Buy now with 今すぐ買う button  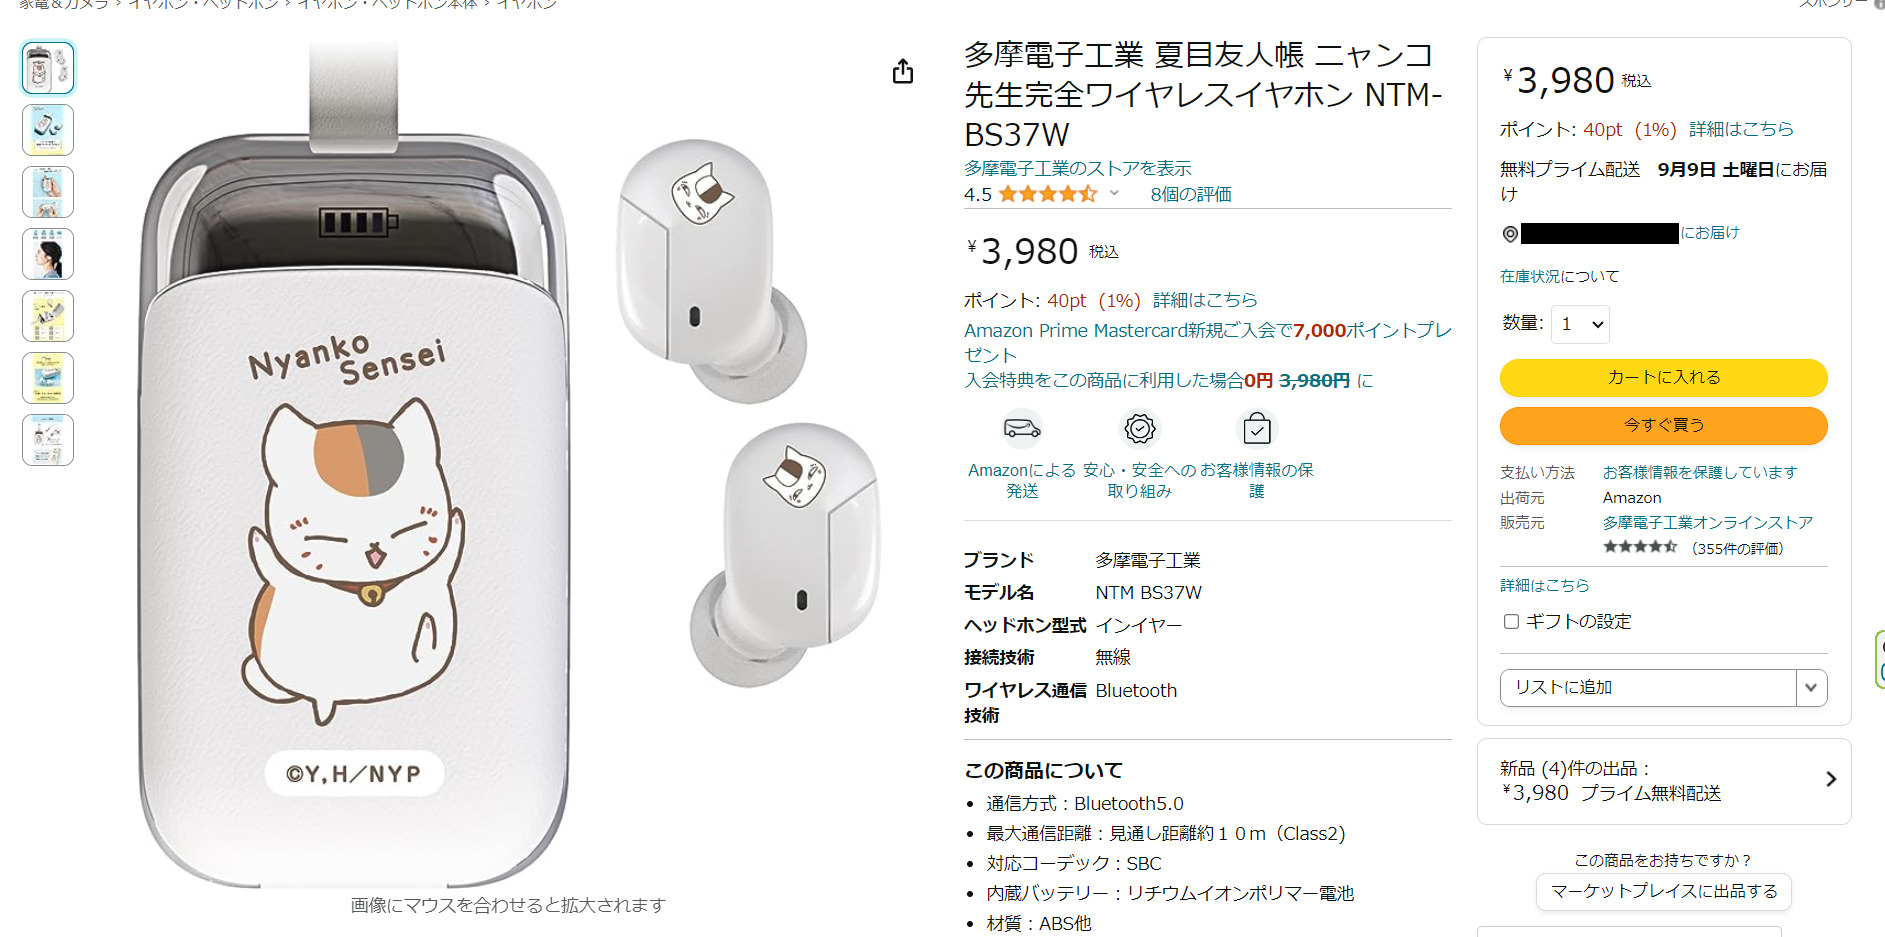click(x=1663, y=425)
